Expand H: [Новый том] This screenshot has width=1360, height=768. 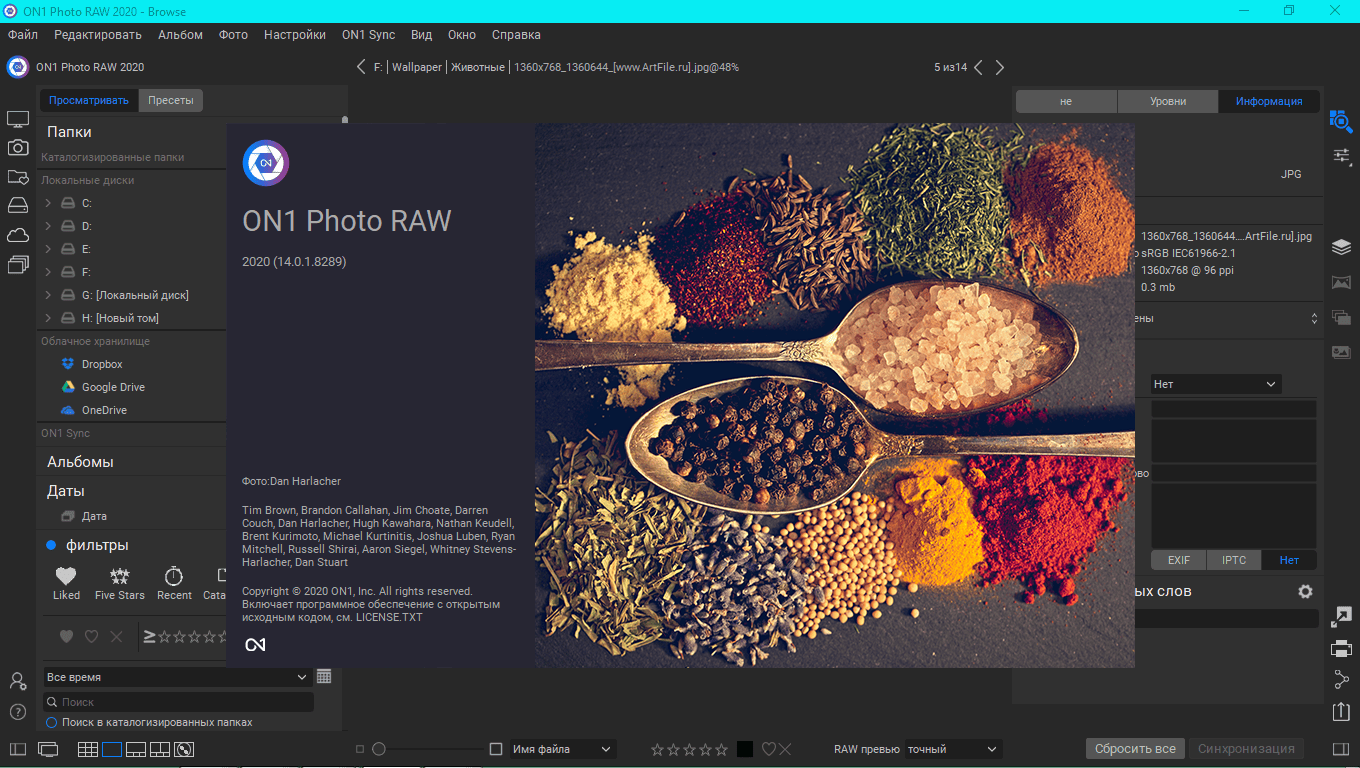tap(48, 318)
